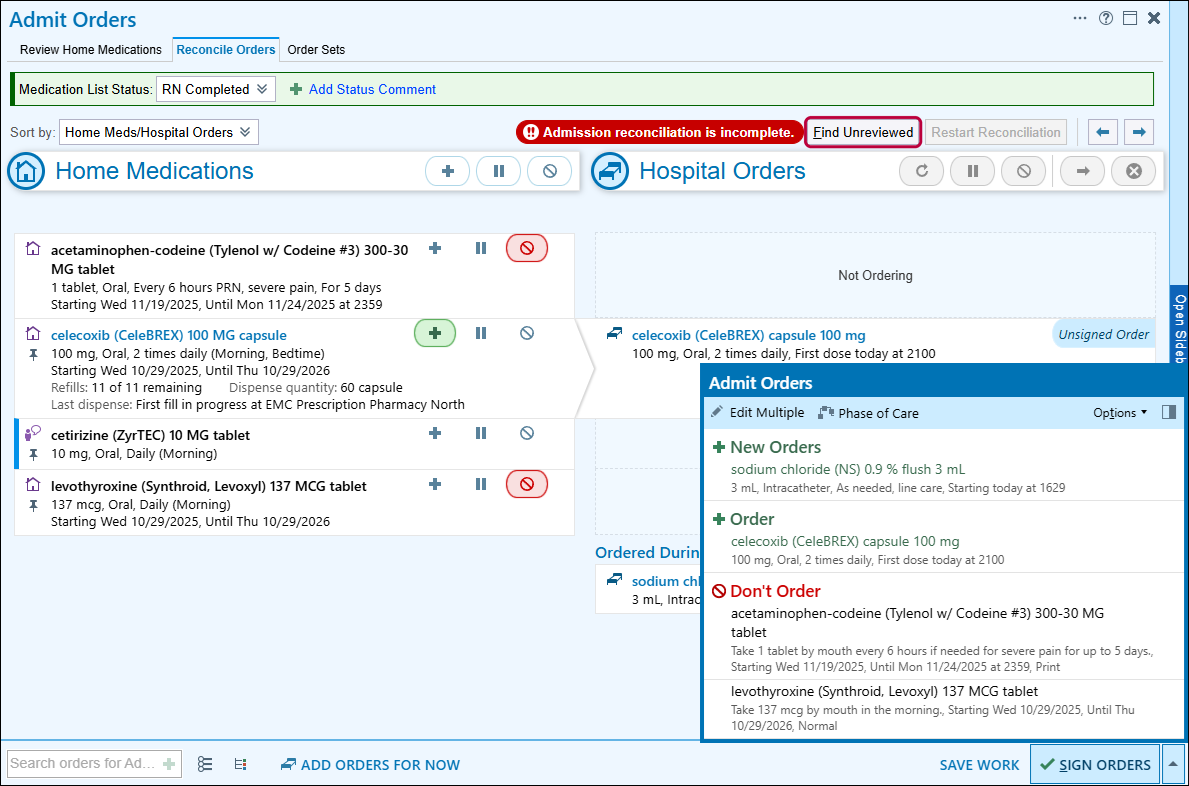Screen dimensions: 1189x786
Task: Go to previous step with left arrow
Action: pyautogui.click(x=1103, y=132)
